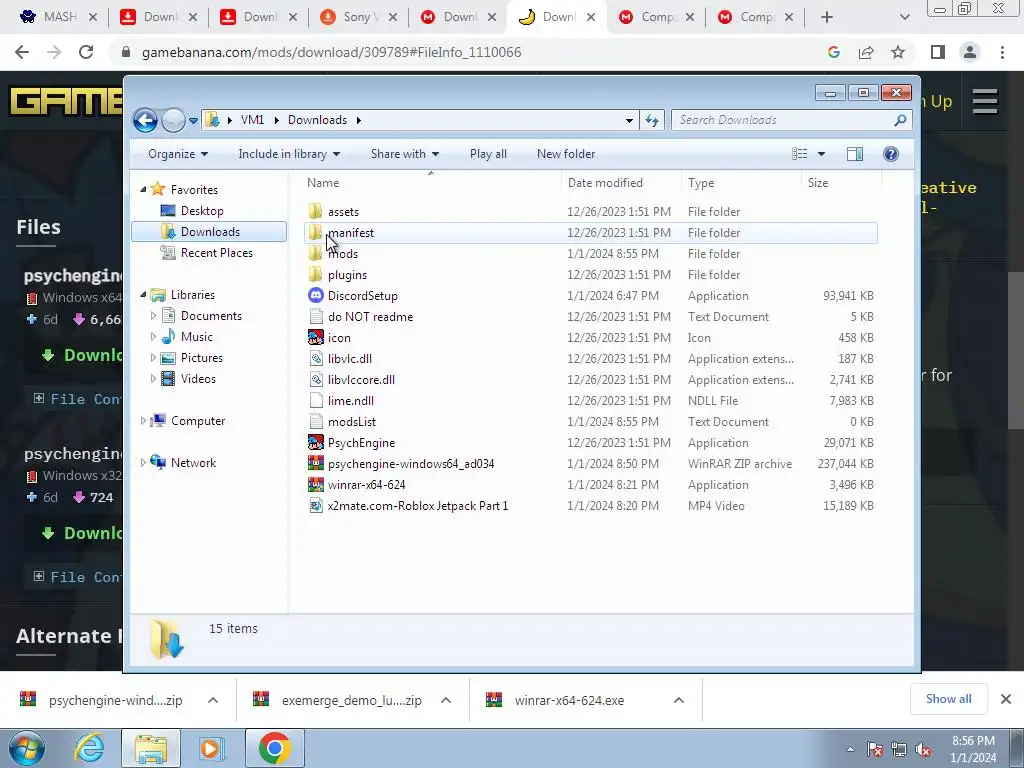
Task: Select the Music library icon
Action: (x=168, y=337)
